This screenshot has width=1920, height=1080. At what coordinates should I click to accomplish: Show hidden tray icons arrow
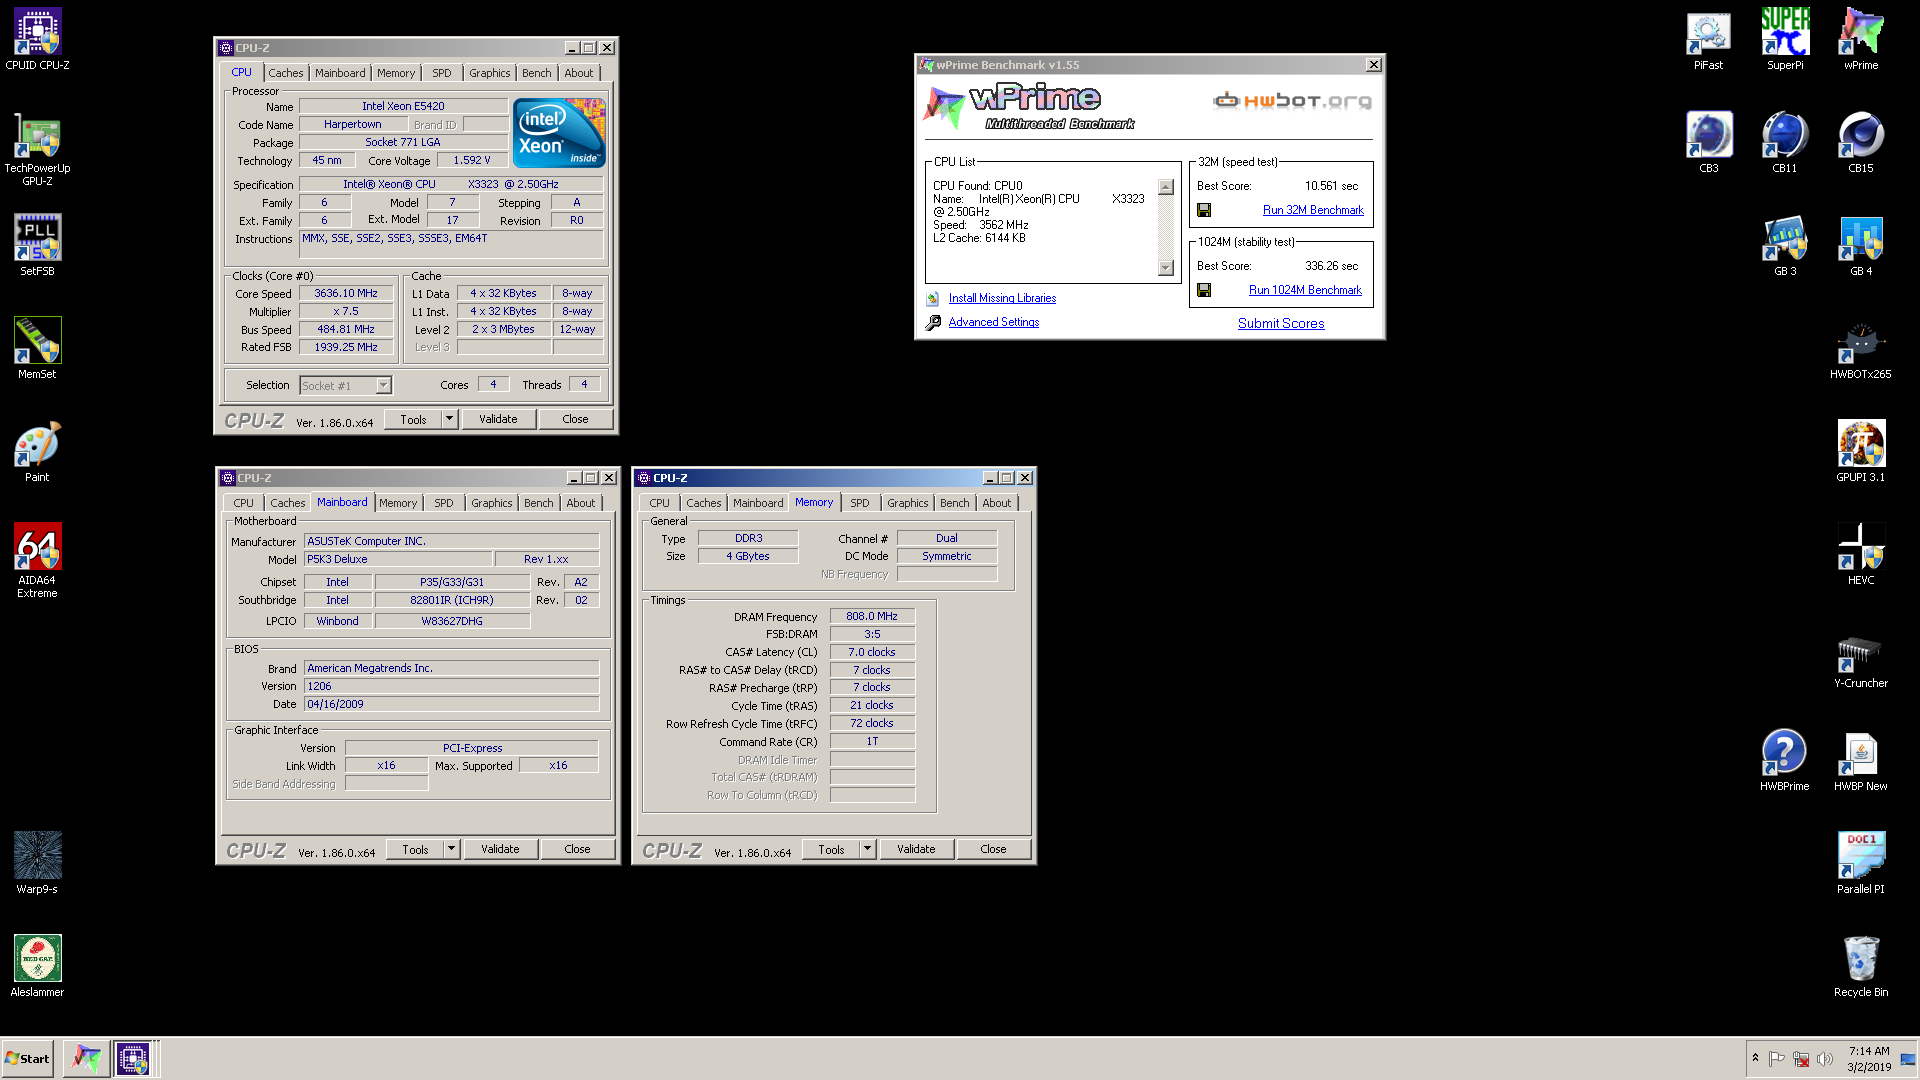(1755, 1058)
